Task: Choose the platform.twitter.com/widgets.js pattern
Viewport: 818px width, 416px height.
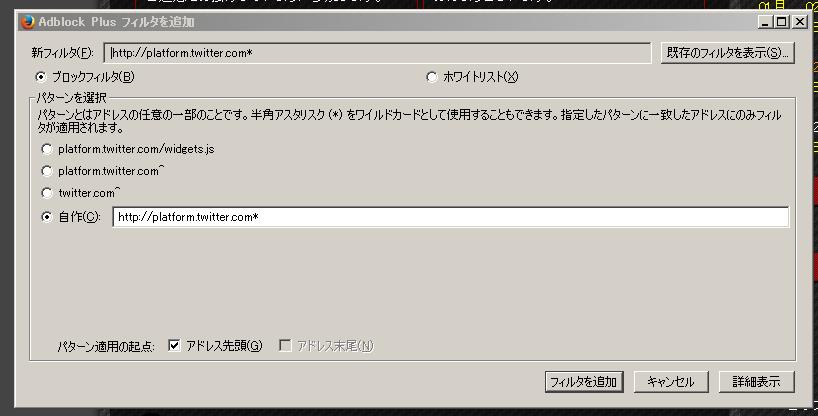Action: pyautogui.click(x=47, y=149)
